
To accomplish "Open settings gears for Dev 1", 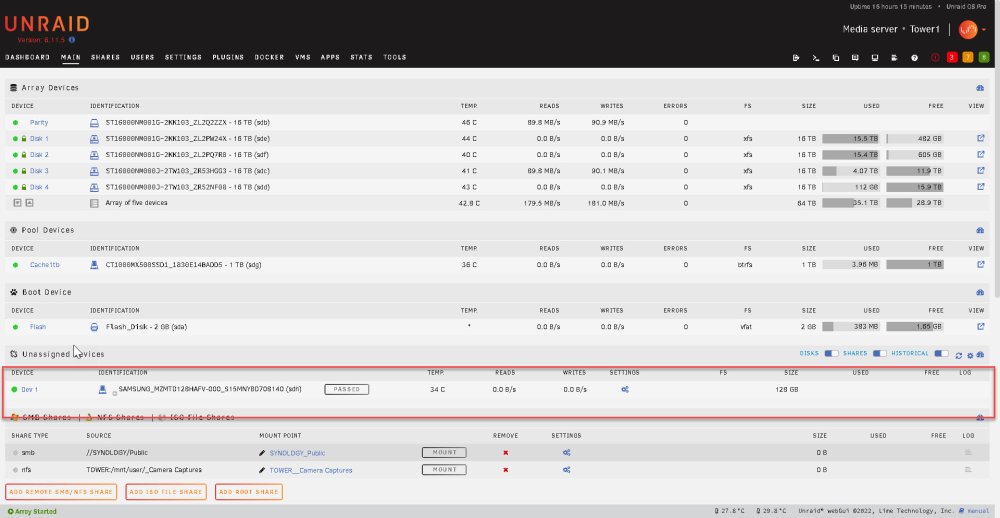I will click(625, 389).
